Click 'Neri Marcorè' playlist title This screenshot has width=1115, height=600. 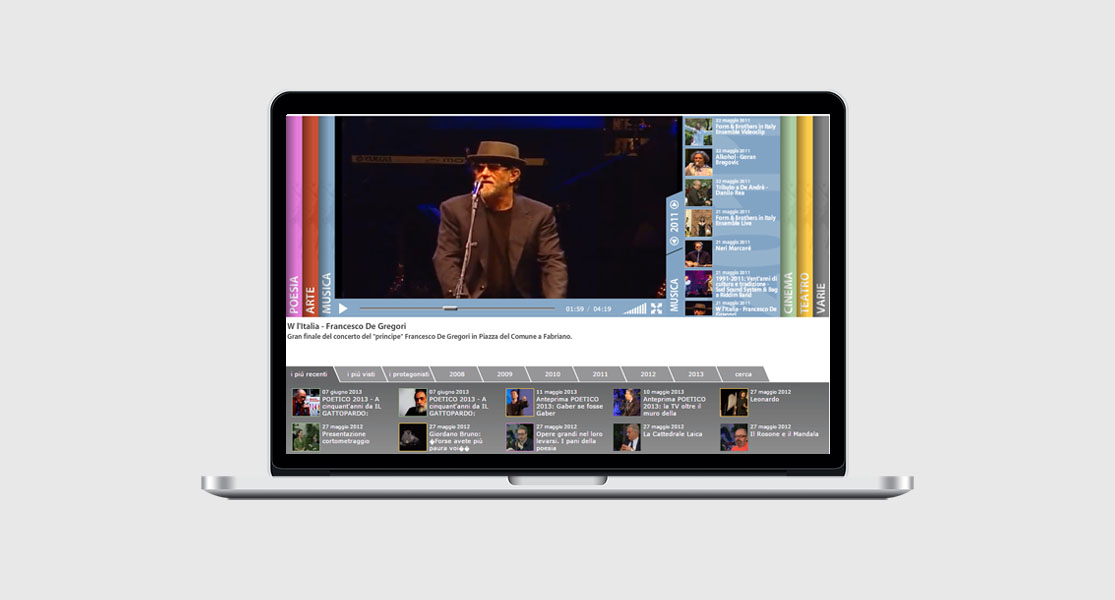pyautogui.click(x=733, y=248)
